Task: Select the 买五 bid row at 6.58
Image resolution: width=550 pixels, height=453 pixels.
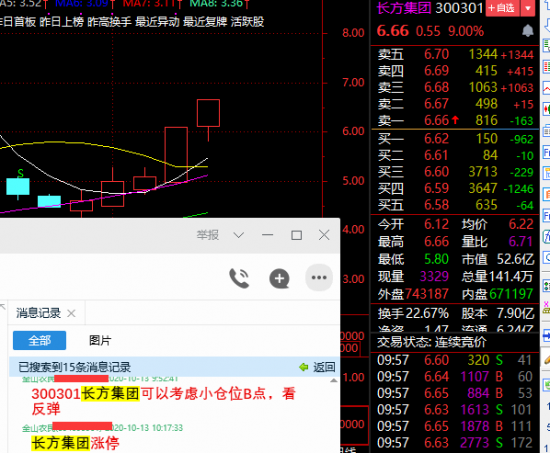Action: click(455, 205)
